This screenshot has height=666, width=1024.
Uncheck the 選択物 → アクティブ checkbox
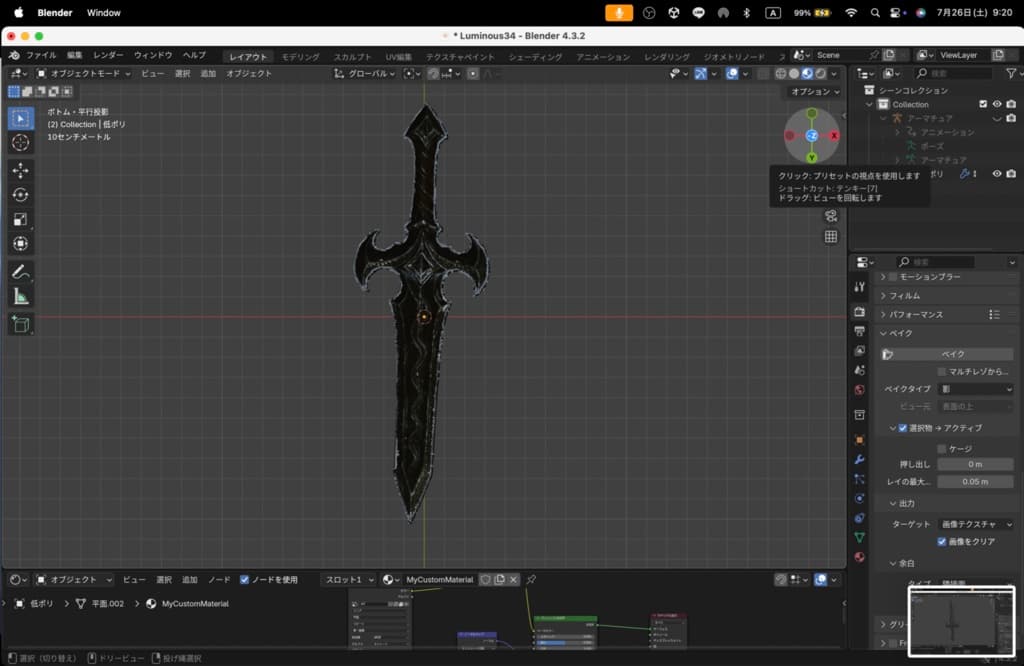click(903, 428)
